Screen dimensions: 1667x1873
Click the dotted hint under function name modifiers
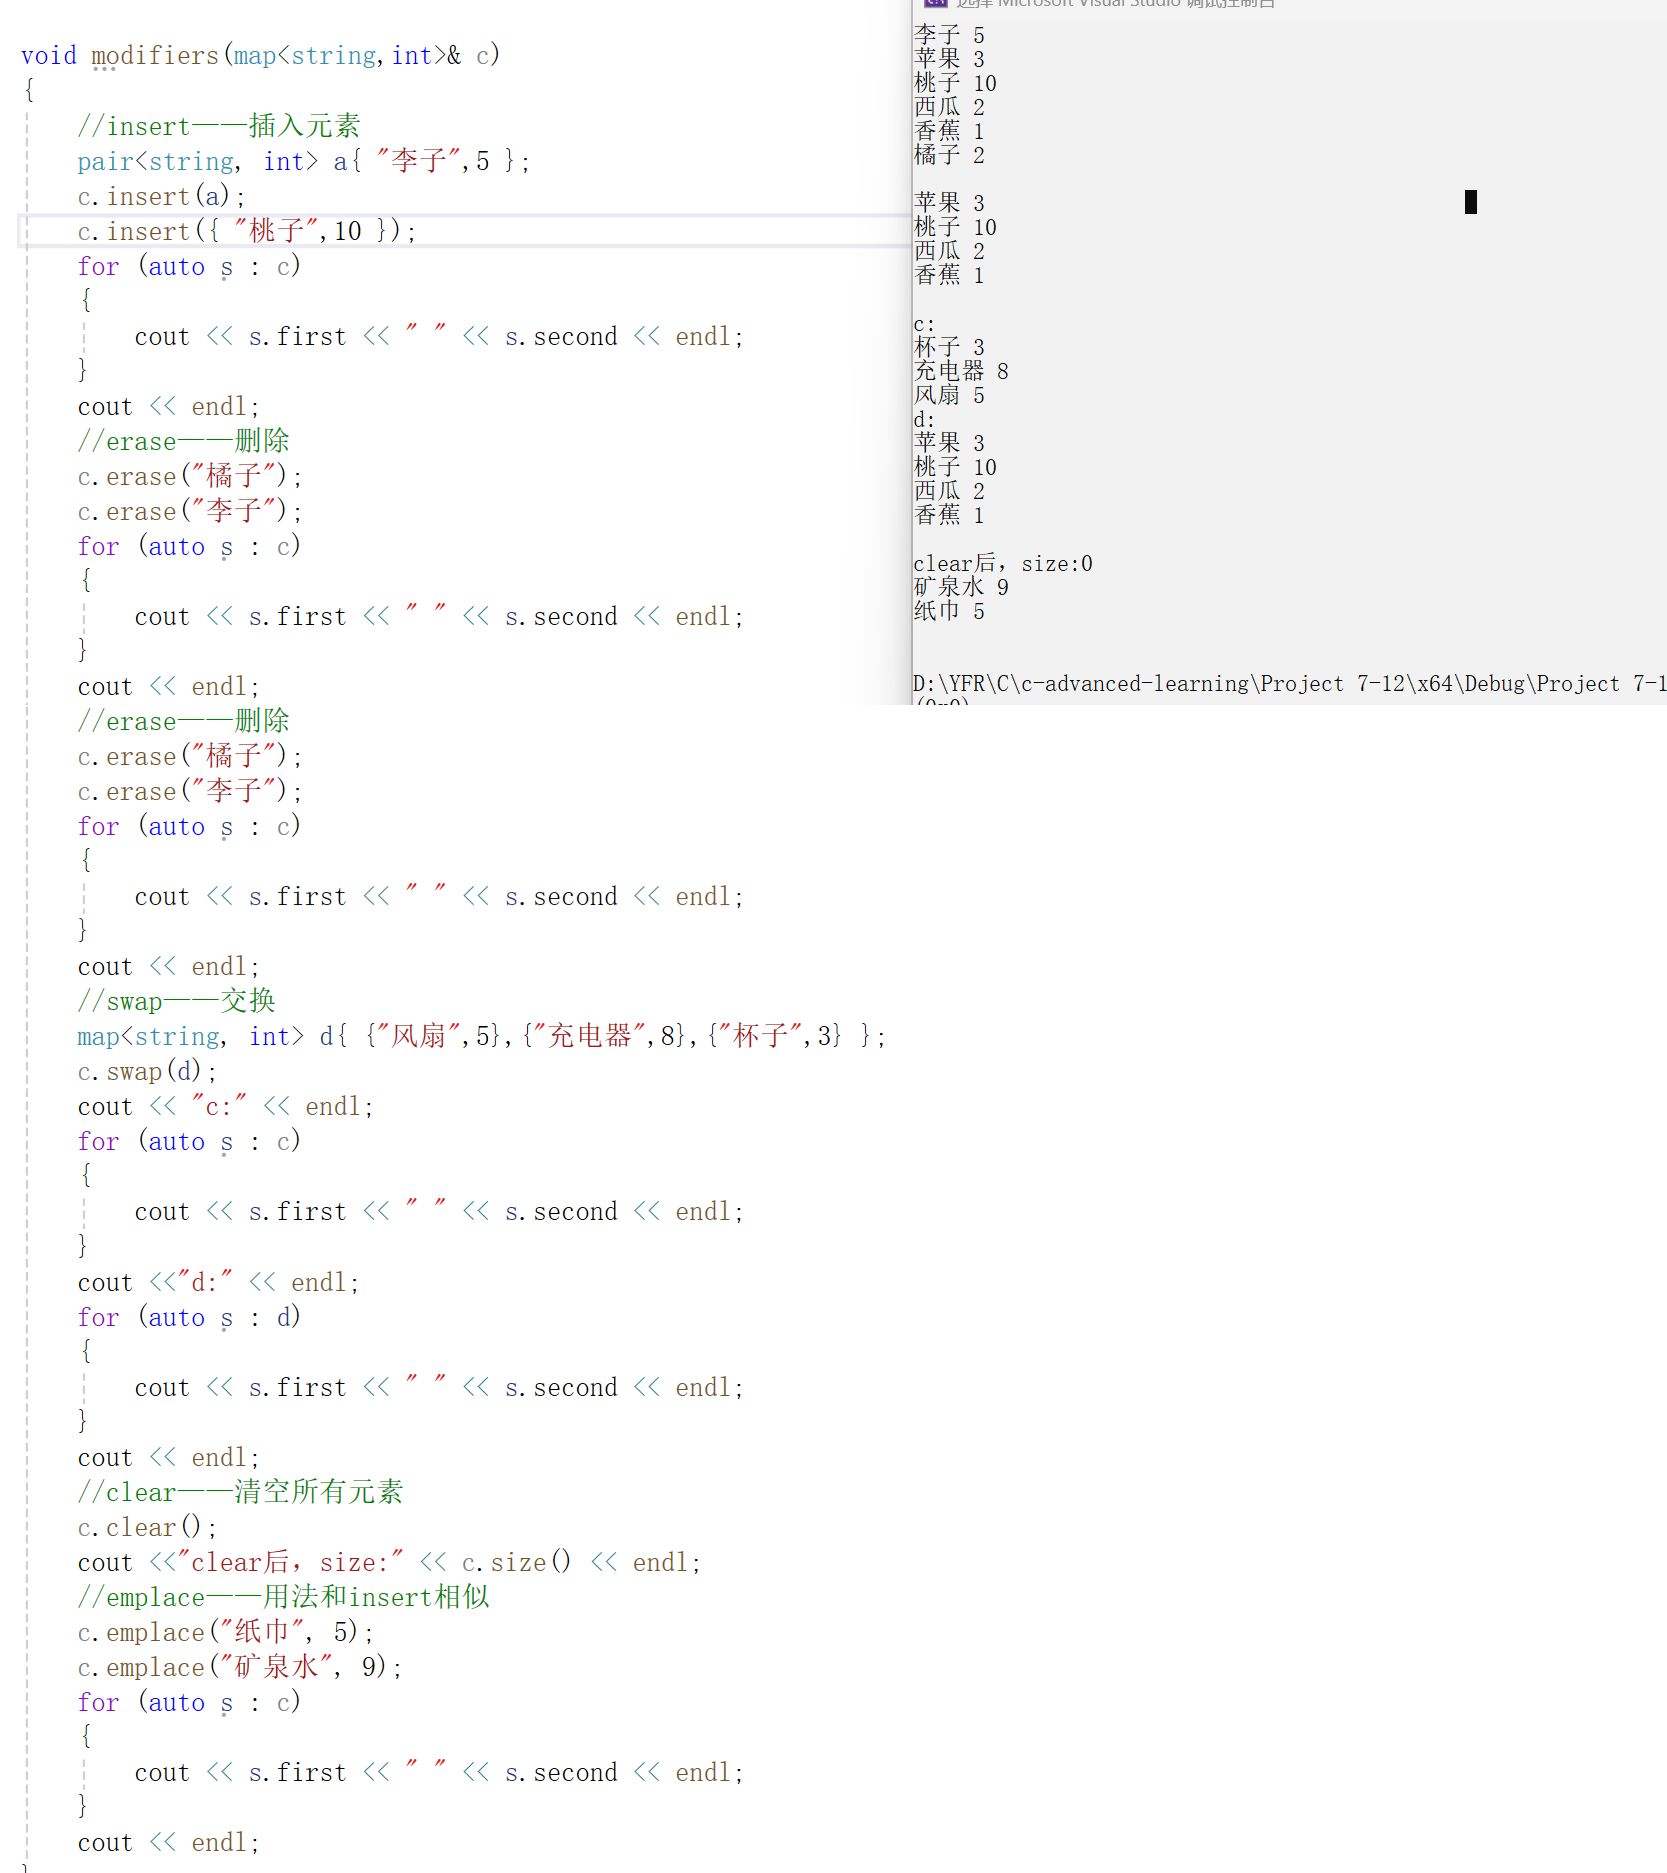click(x=106, y=68)
